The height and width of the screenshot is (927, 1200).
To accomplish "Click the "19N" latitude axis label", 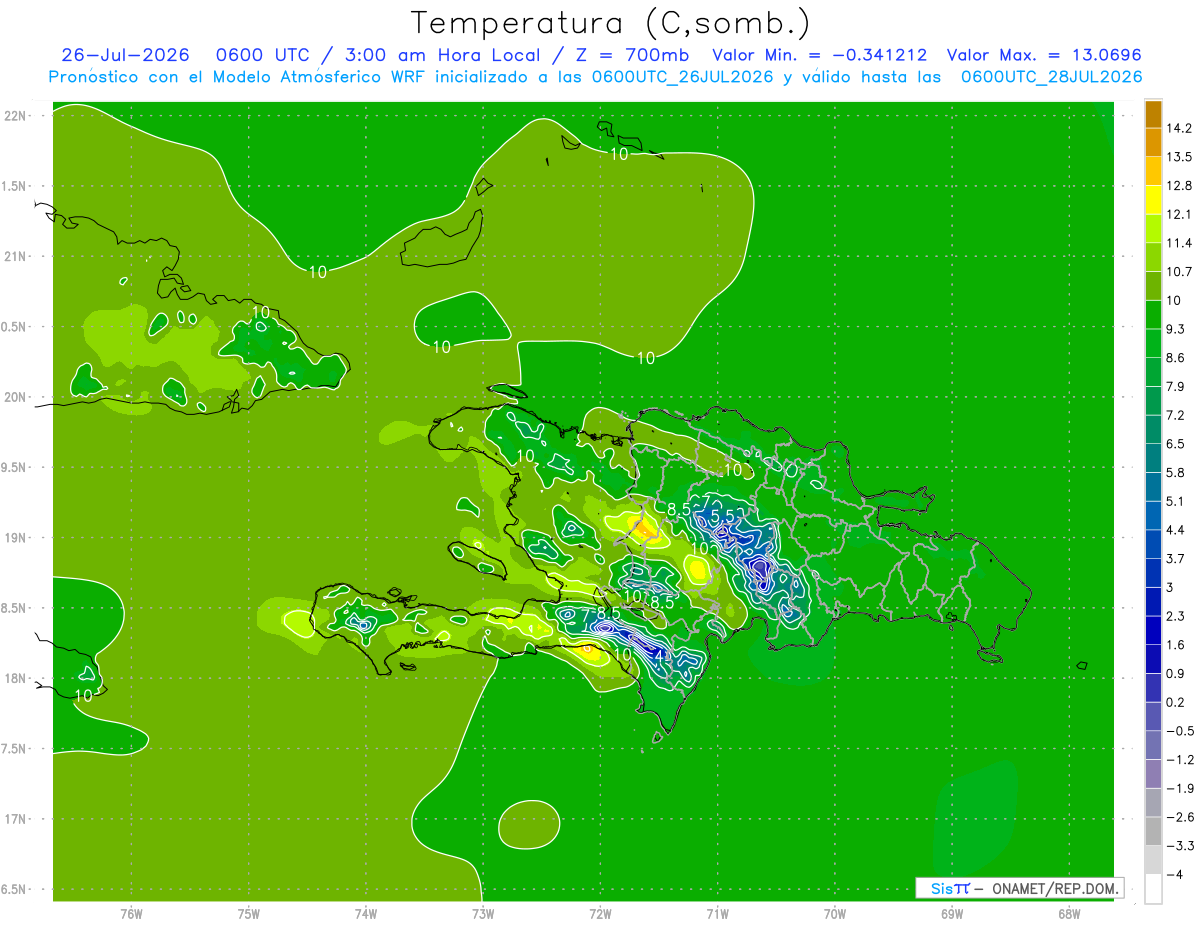I will point(16,538).
